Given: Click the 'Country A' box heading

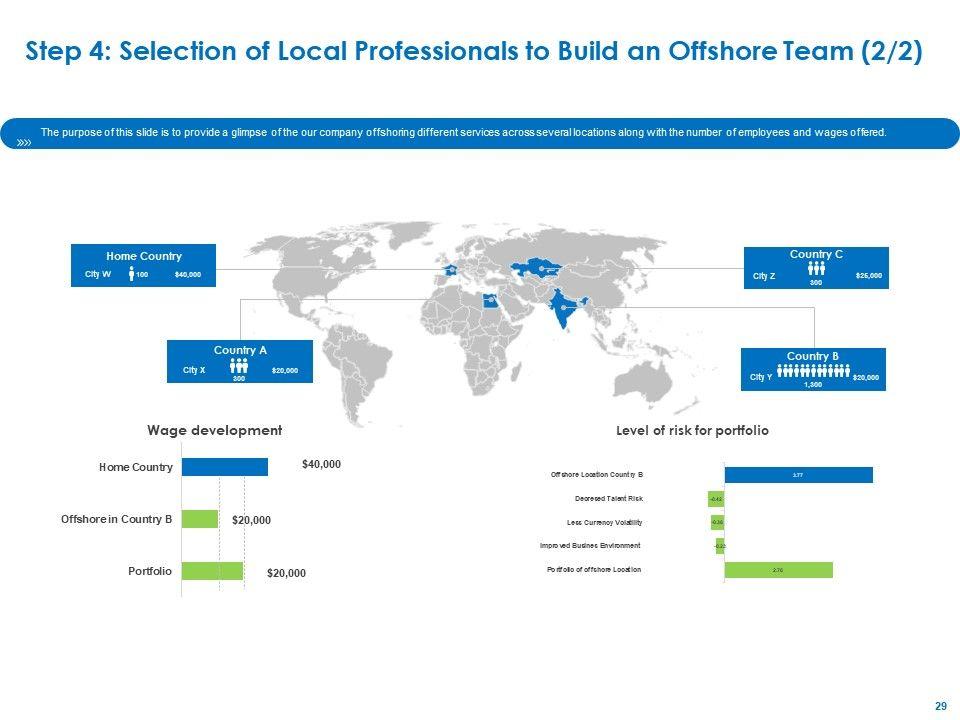Looking at the screenshot, I should 240,350.
